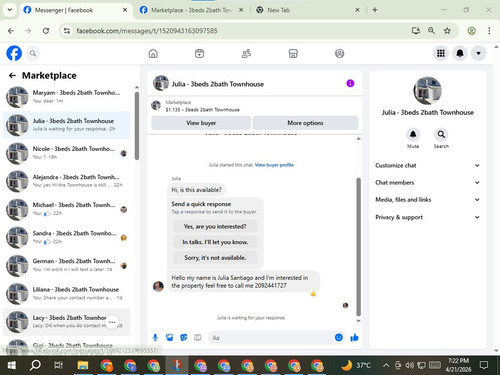
Task: Click the browser address bar URL
Action: pos(147,31)
